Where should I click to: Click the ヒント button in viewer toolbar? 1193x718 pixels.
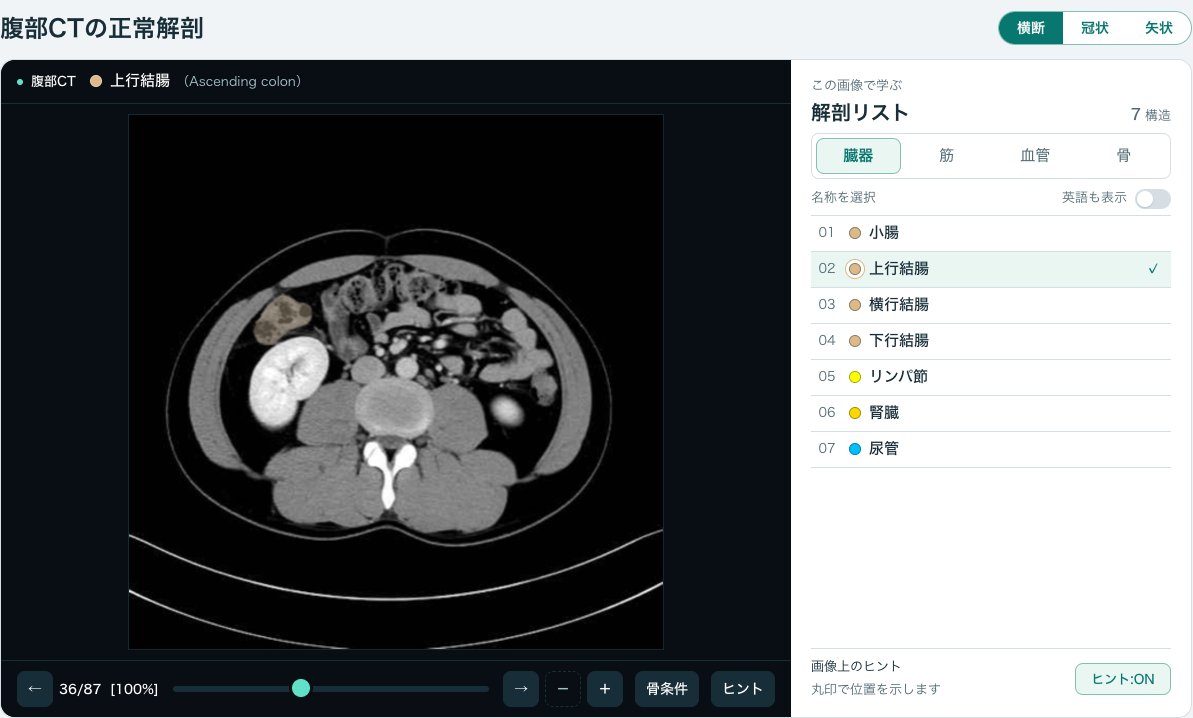point(743,689)
